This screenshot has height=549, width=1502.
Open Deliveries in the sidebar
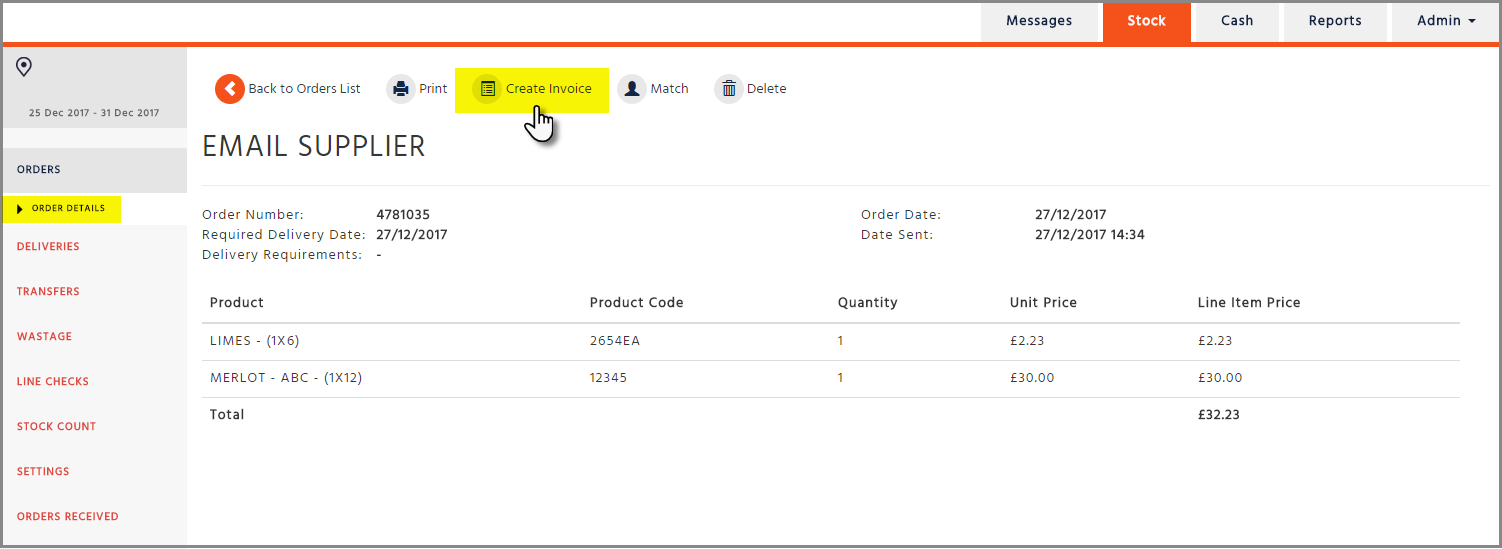(x=48, y=247)
